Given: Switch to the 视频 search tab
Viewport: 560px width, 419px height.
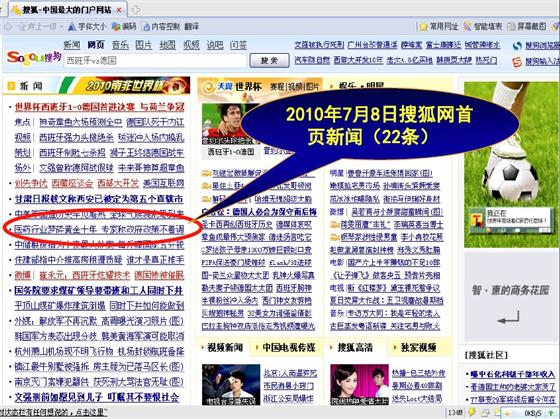Looking at the screenshot, I should tap(191, 45).
